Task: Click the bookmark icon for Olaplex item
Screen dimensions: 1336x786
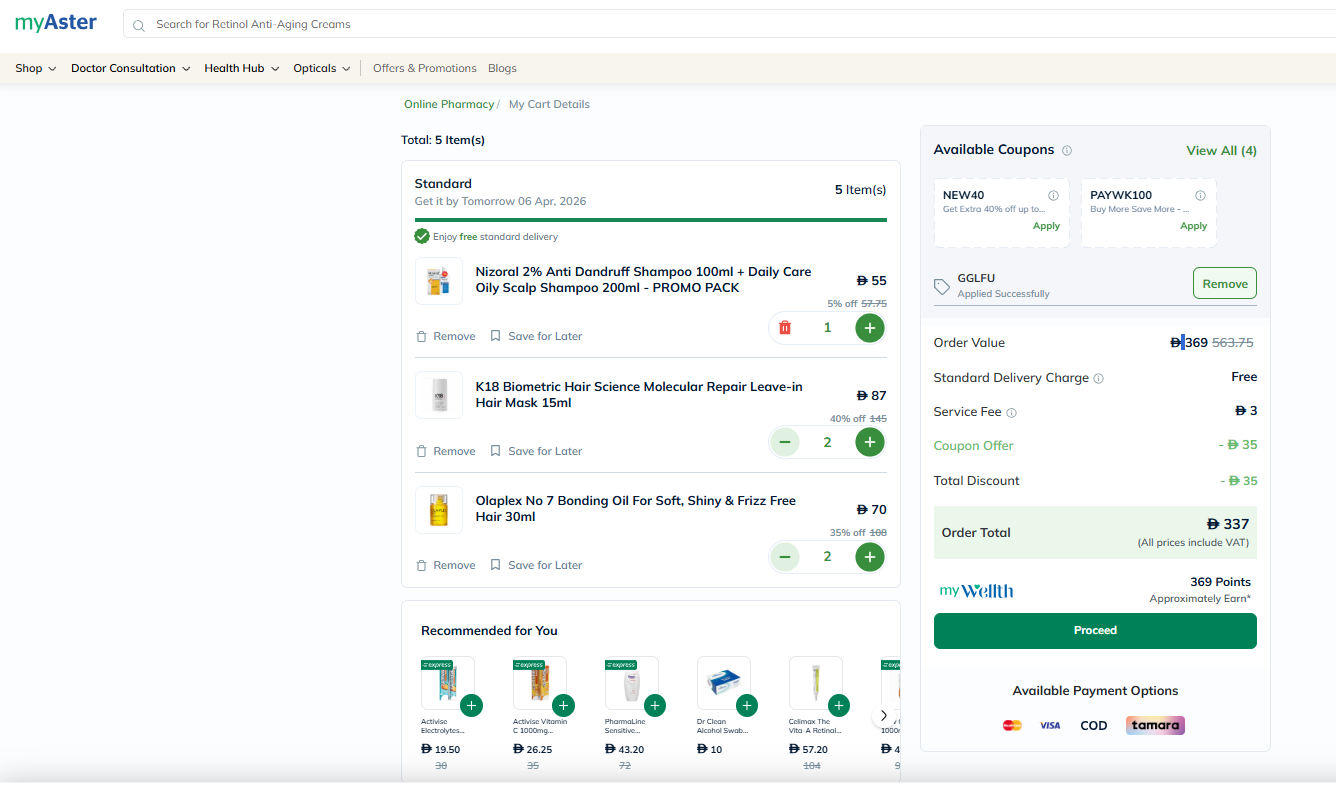Action: pyautogui.click(x=495, y=565)
